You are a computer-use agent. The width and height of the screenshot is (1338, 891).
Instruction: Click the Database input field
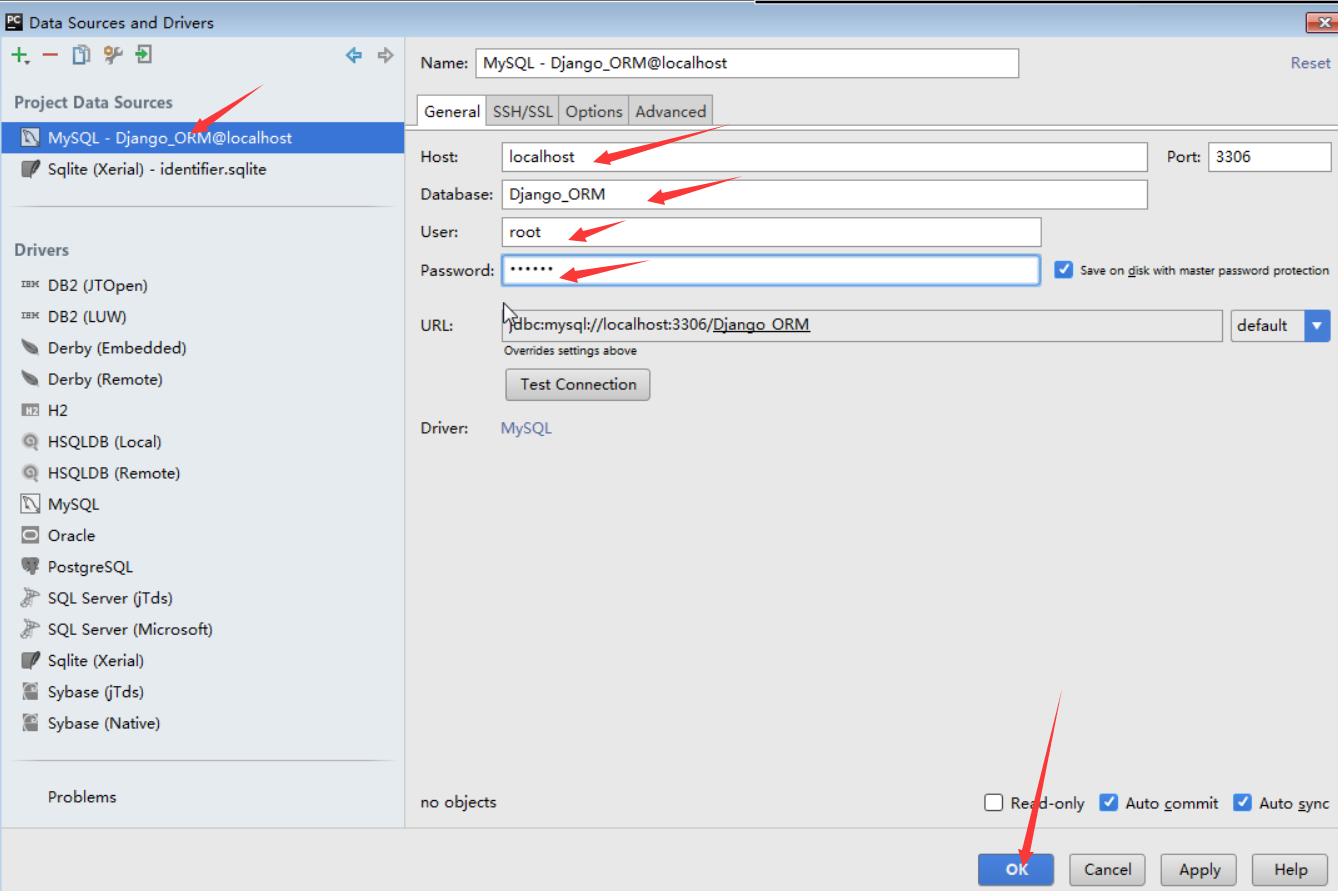[825, 194]
